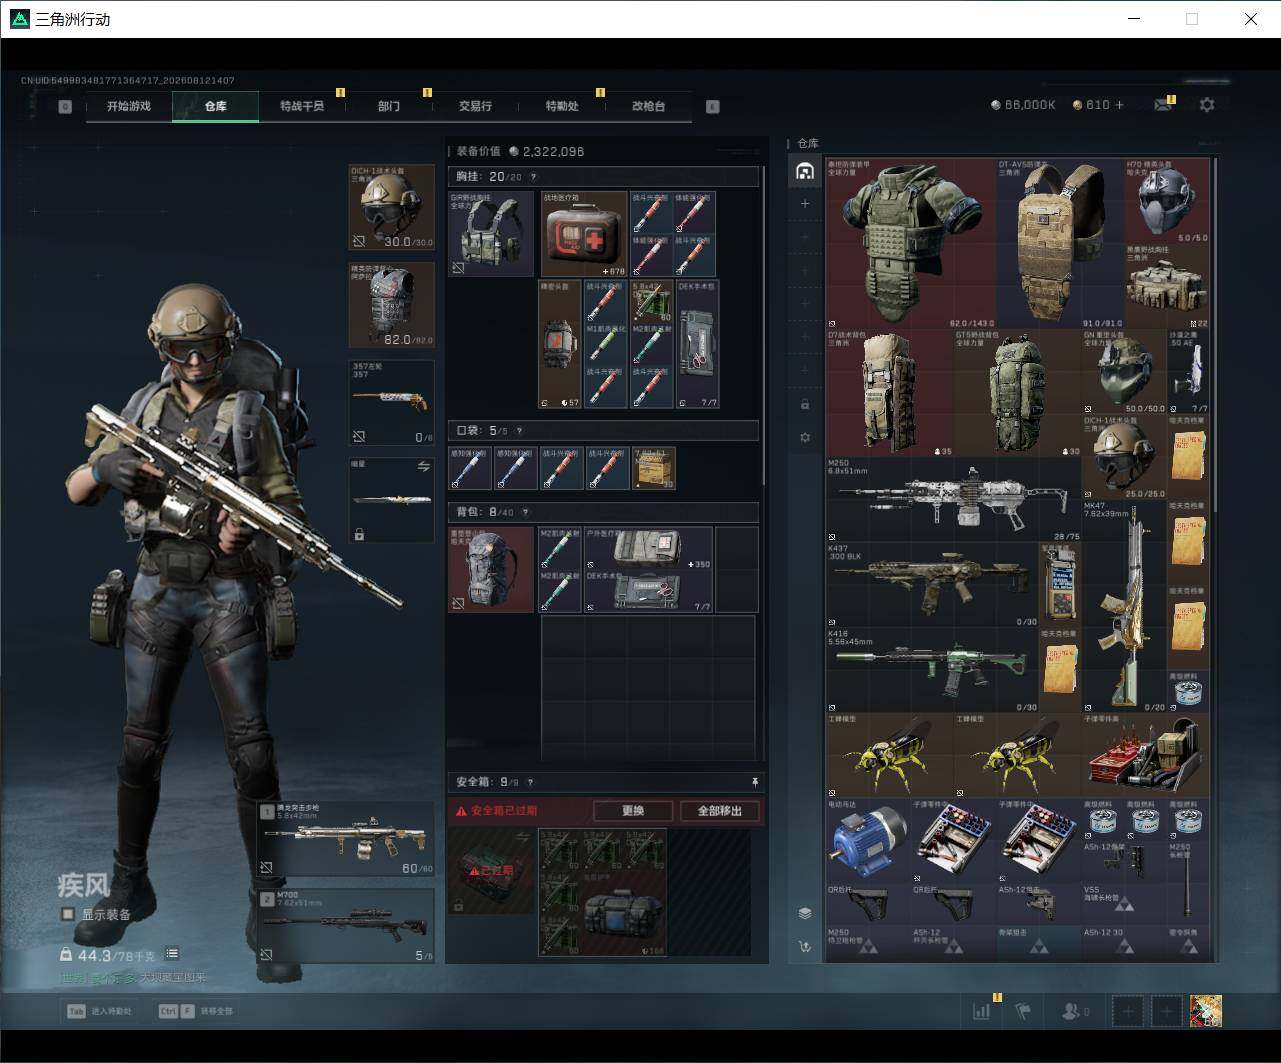Image resolution: width=1281 pixels, height=1063 pixels.
Task: Select the expired safe box icon
Action: 491,871
